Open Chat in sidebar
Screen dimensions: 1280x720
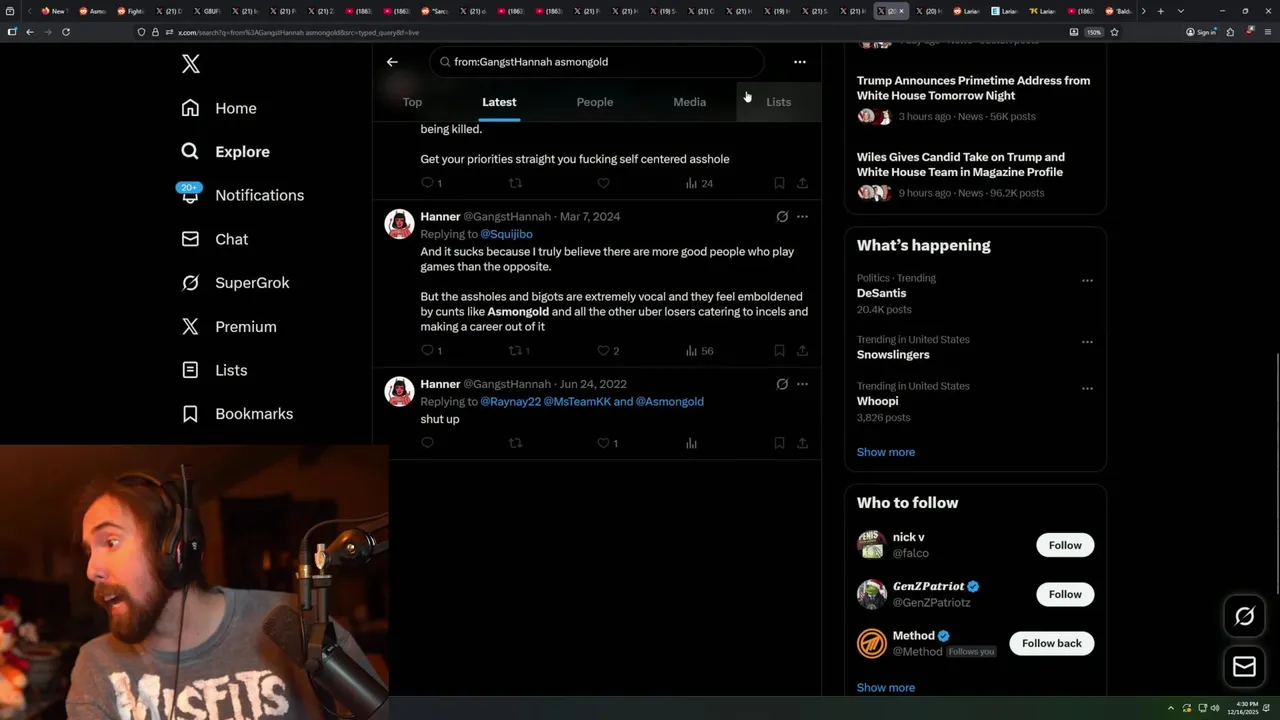pos(215,239)
